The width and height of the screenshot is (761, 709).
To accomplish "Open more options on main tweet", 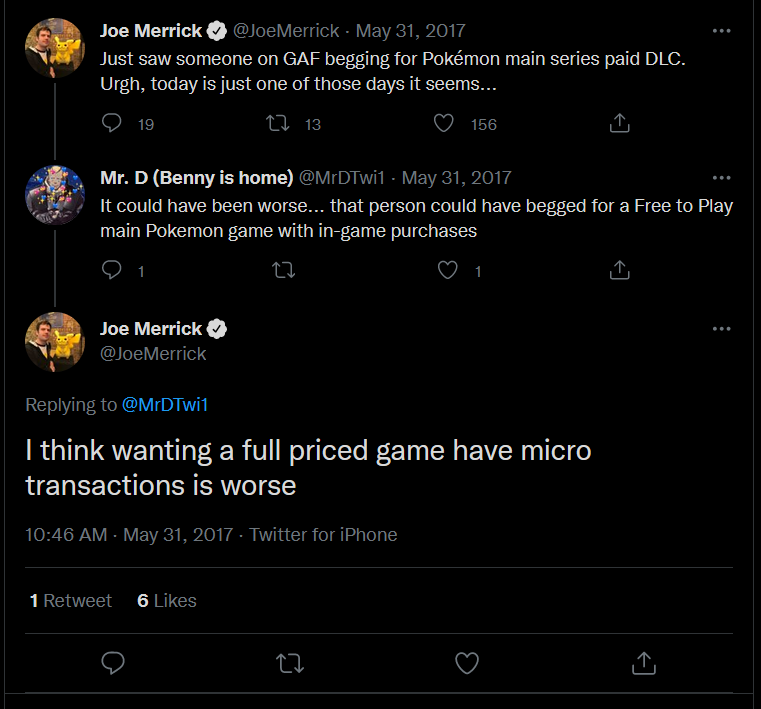I will coord(721,329).
